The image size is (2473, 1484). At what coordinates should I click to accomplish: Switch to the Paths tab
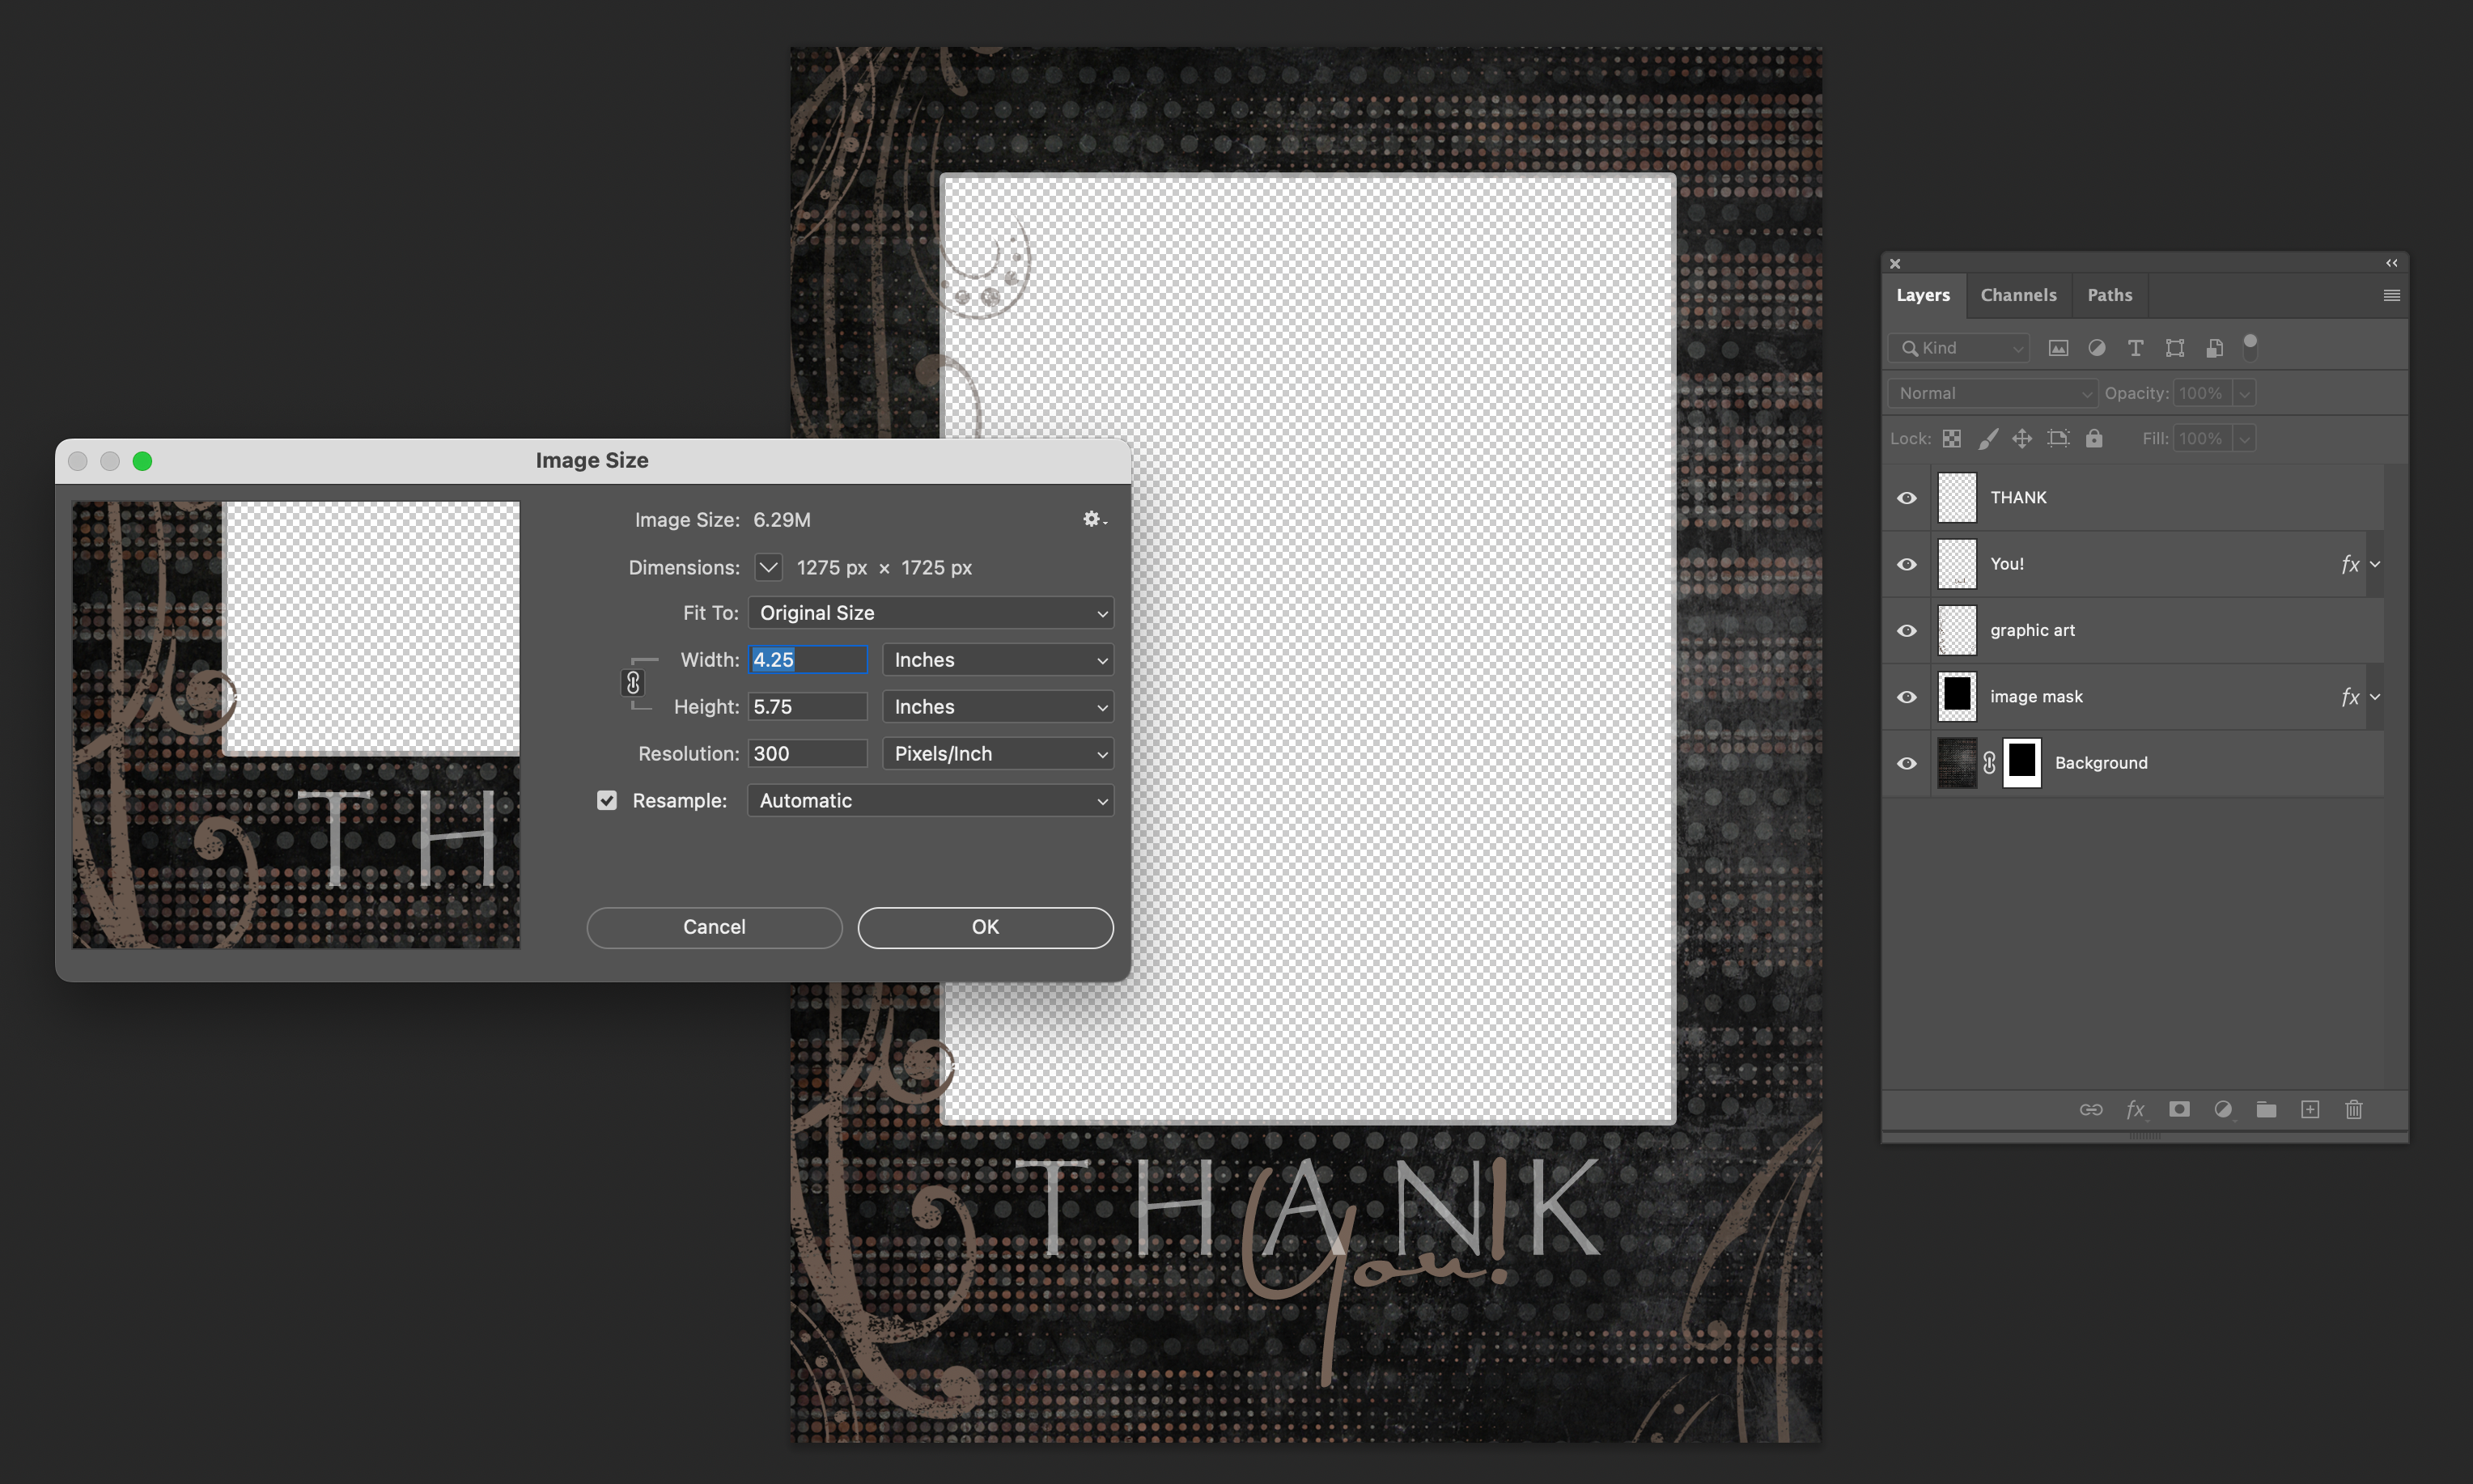tap(2109, 295)
